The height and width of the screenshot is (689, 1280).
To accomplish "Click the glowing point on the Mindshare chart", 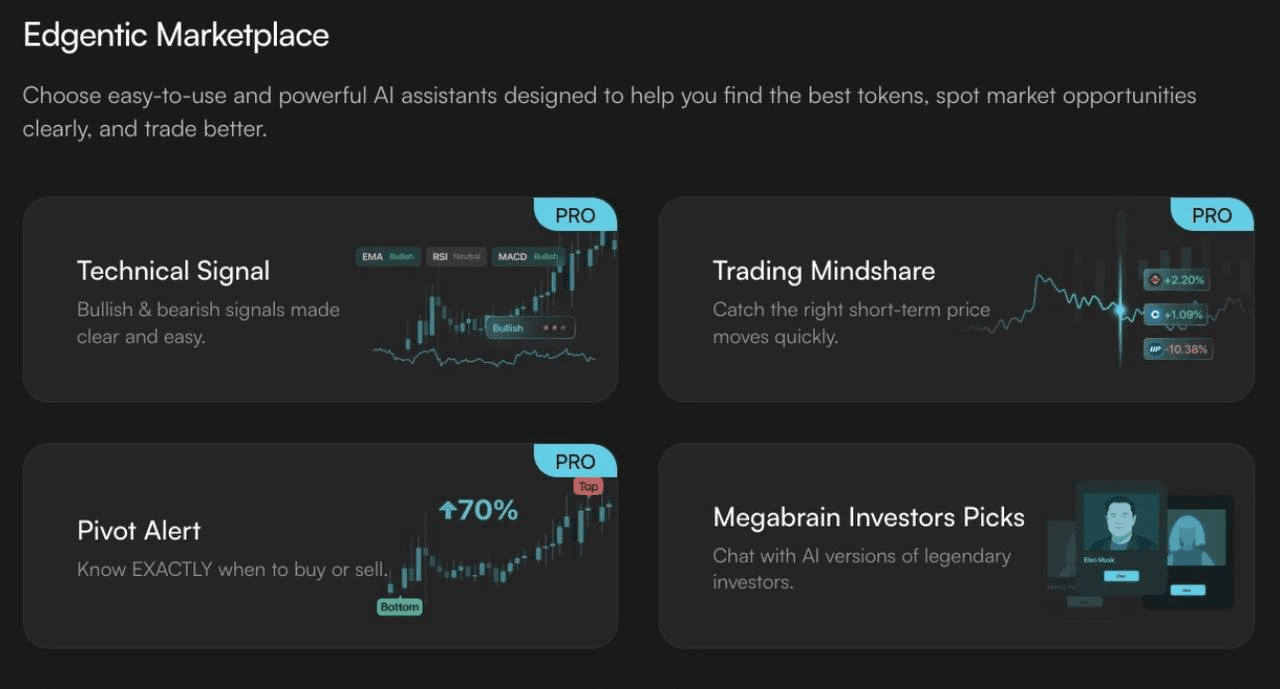I will [x=1120, y=310].
